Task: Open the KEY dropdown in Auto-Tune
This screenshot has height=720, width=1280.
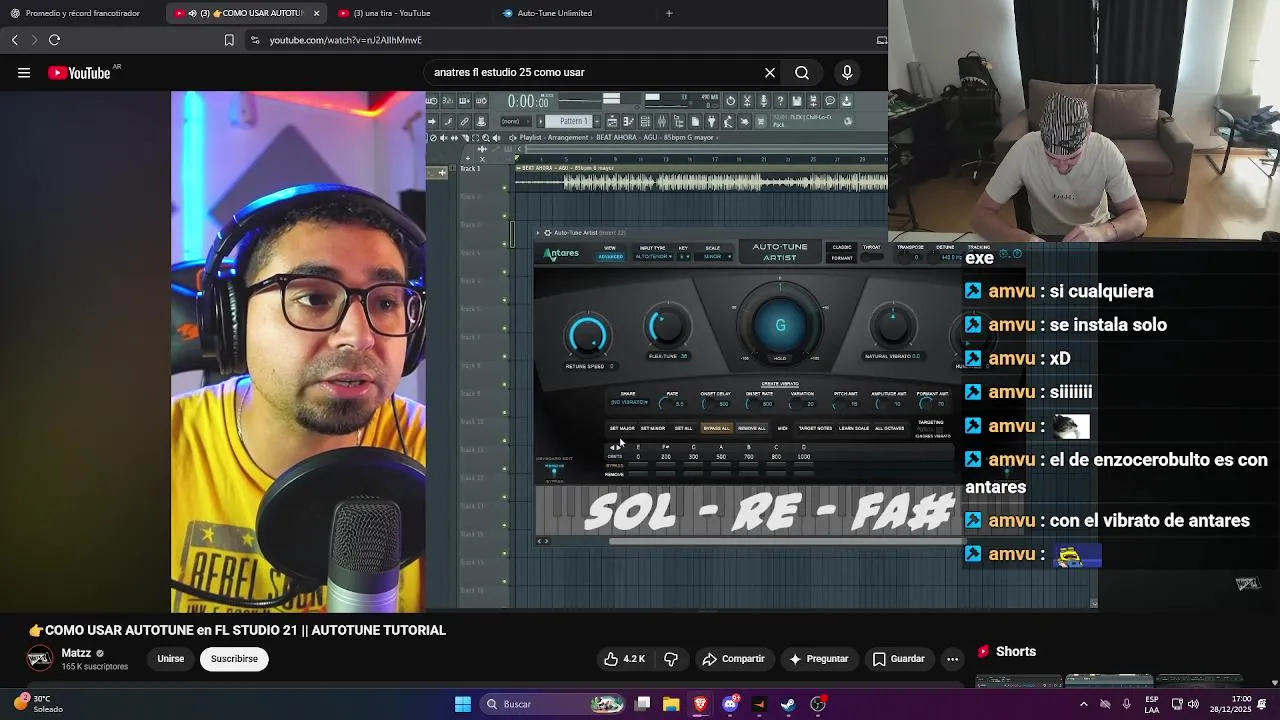Action: [x=684, y=257]
